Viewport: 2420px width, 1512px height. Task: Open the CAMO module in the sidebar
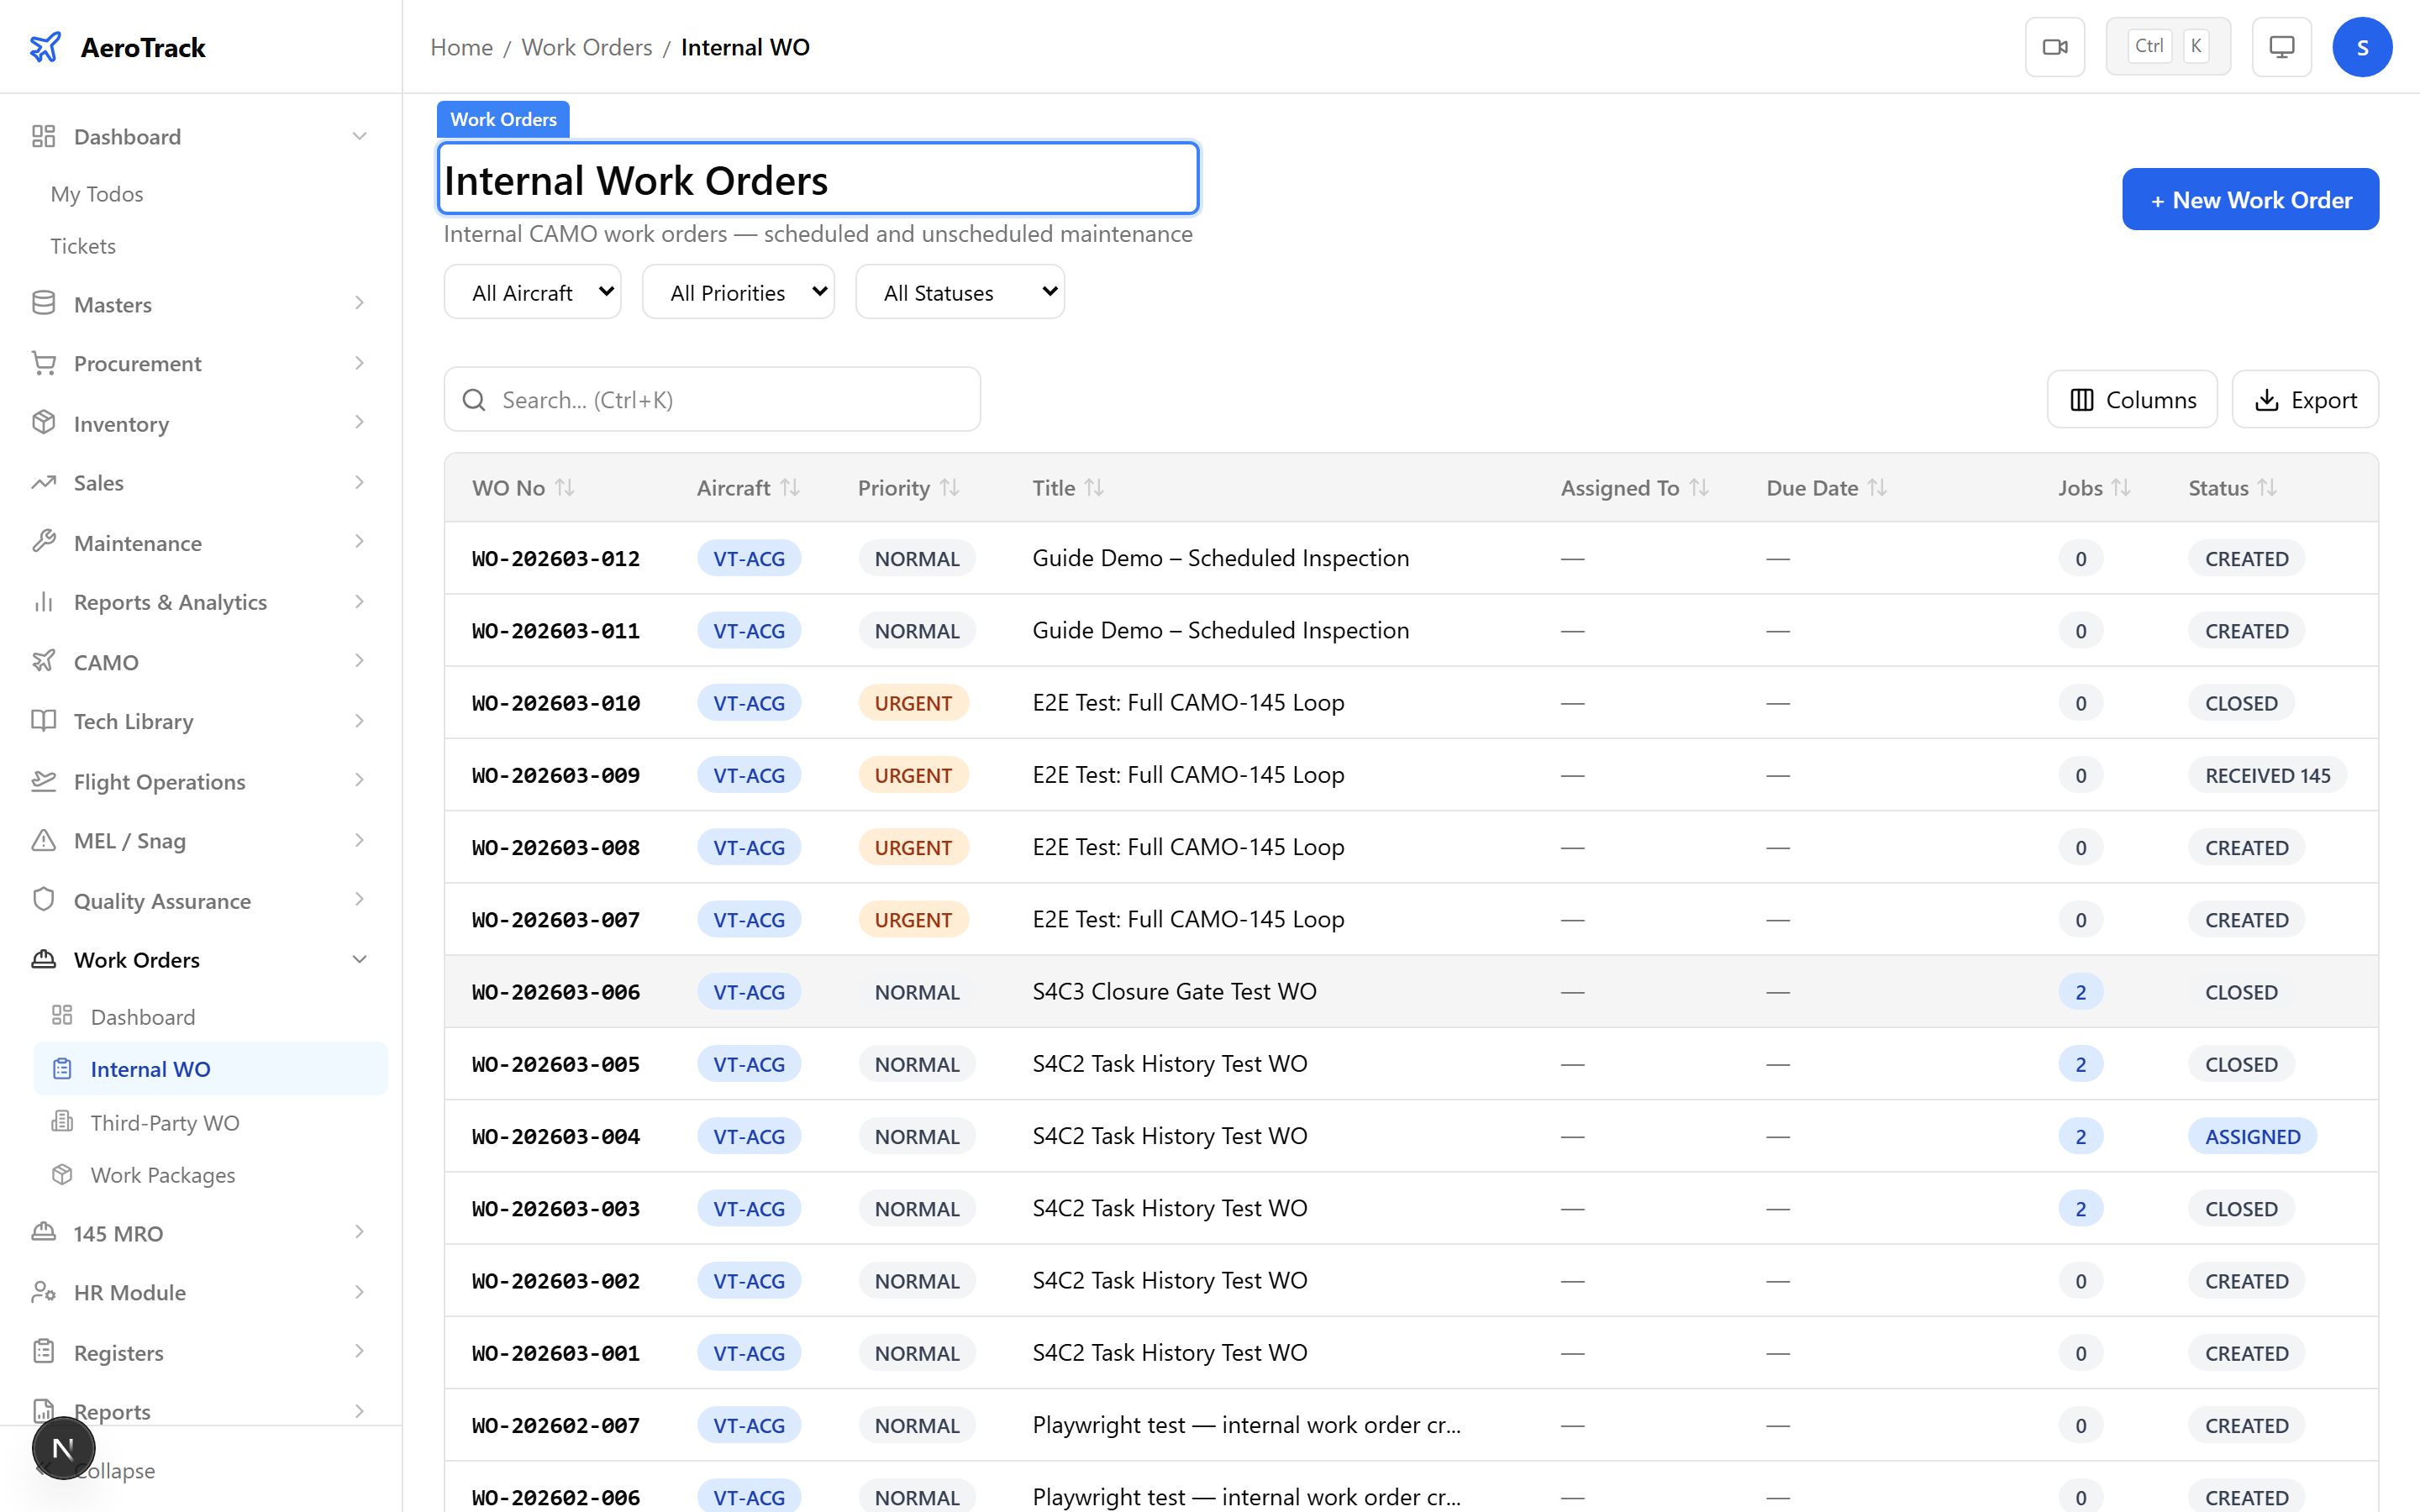104,661
